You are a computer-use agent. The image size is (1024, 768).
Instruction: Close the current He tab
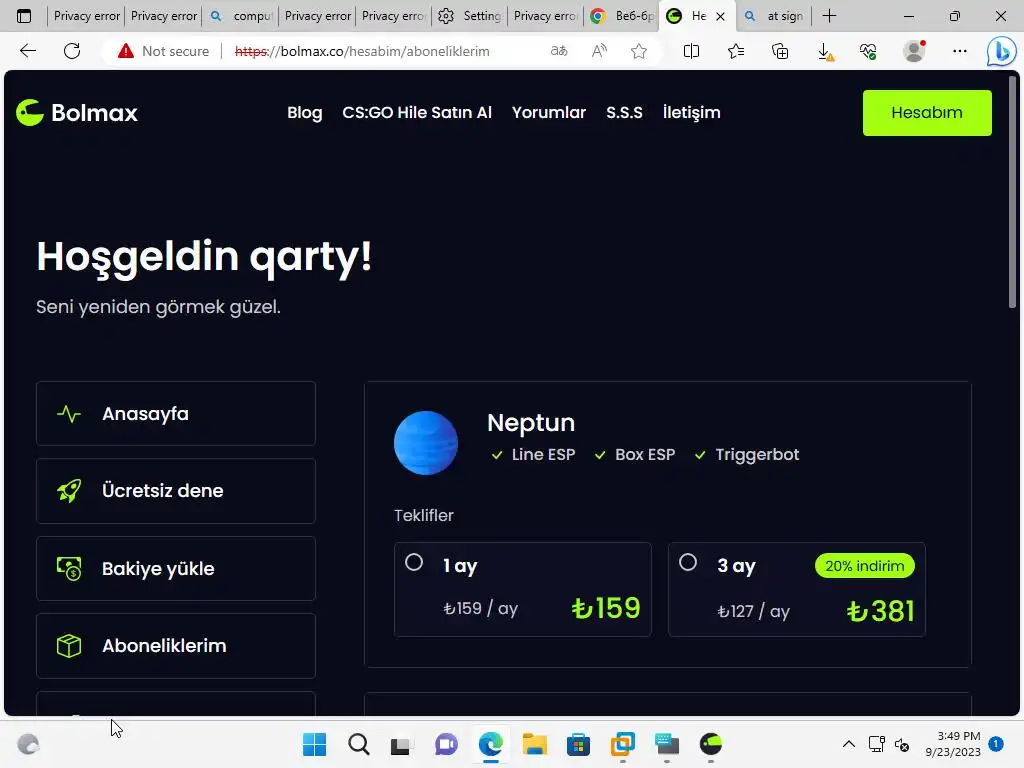[720, 16]
